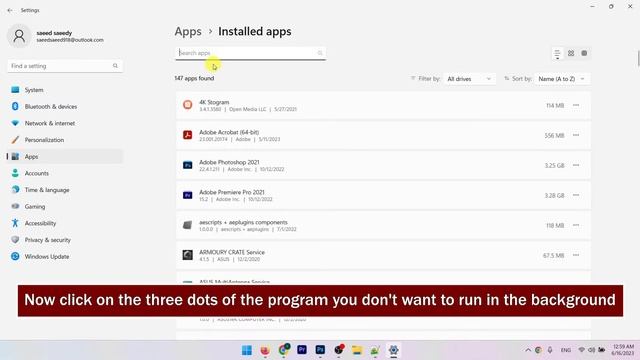This screenshot has height=360, width=640.
Task: Click the Adobe Acrobat (64-bit) name
Action: (229, 132)
